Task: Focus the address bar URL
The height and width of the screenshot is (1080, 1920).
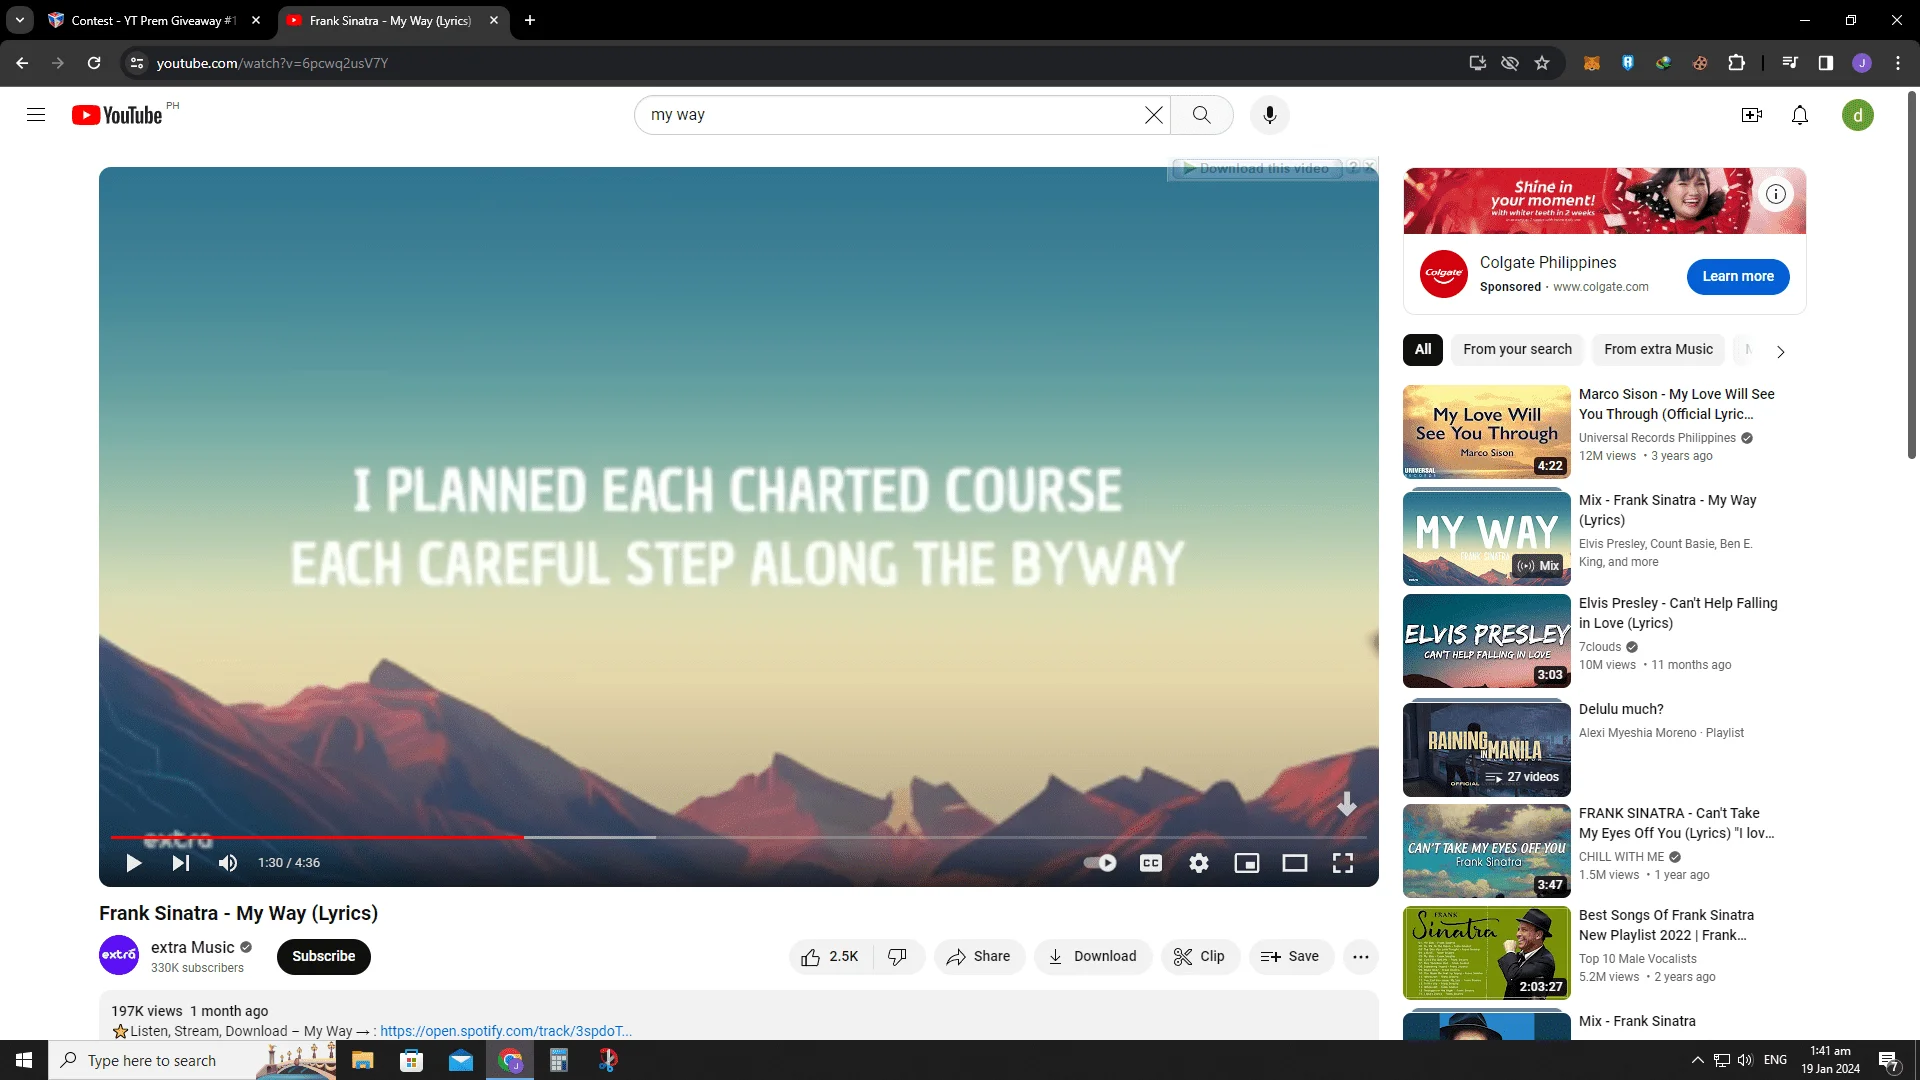Action: pos(272,63)
